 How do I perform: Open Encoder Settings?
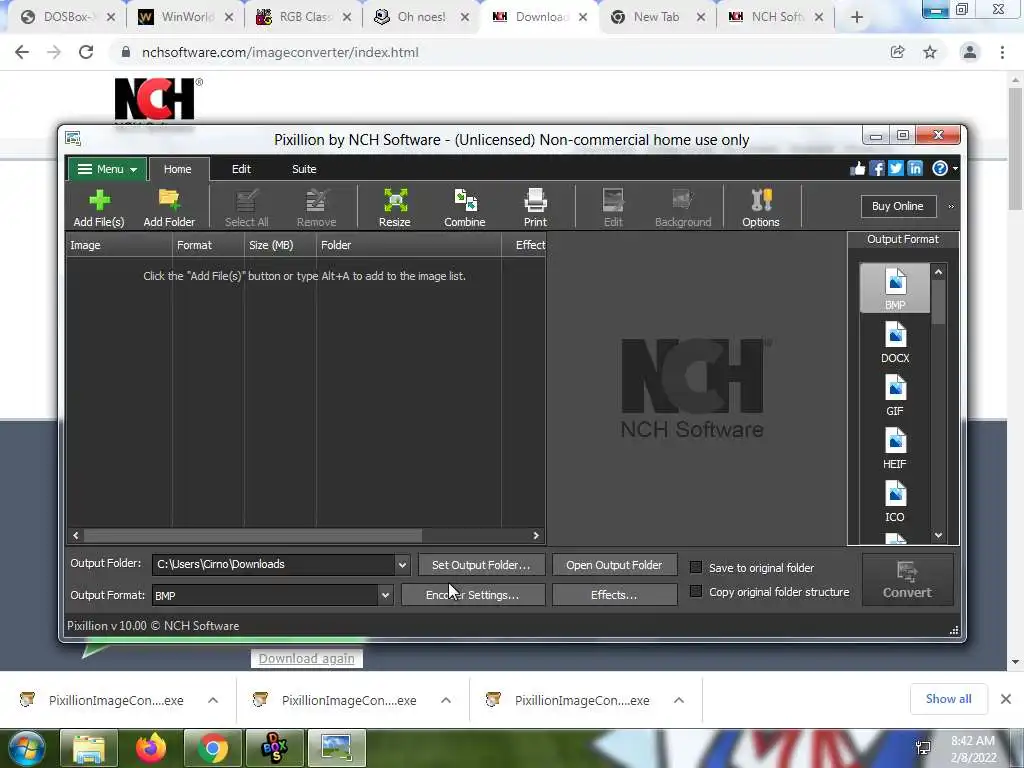(x=473, y=595)
